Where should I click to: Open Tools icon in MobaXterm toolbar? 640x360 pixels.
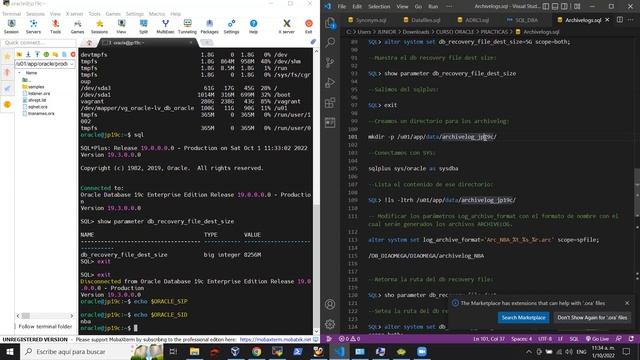pyautogui.click(x=56, y=27)
